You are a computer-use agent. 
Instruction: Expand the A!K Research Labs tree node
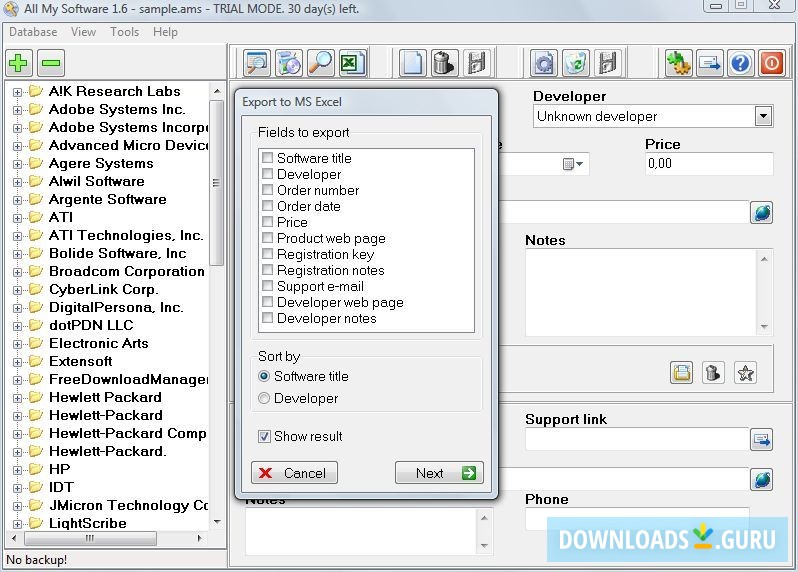coord(17,92)
